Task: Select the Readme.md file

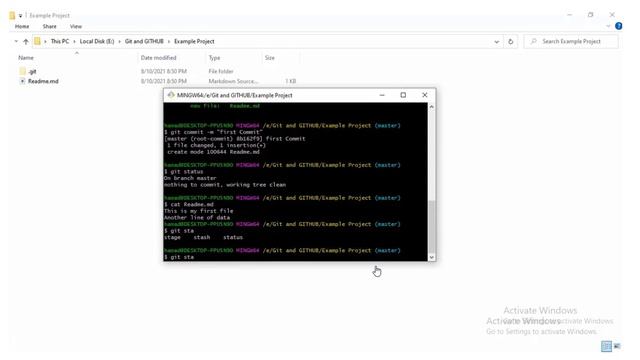Action: (x=43, y=81)
